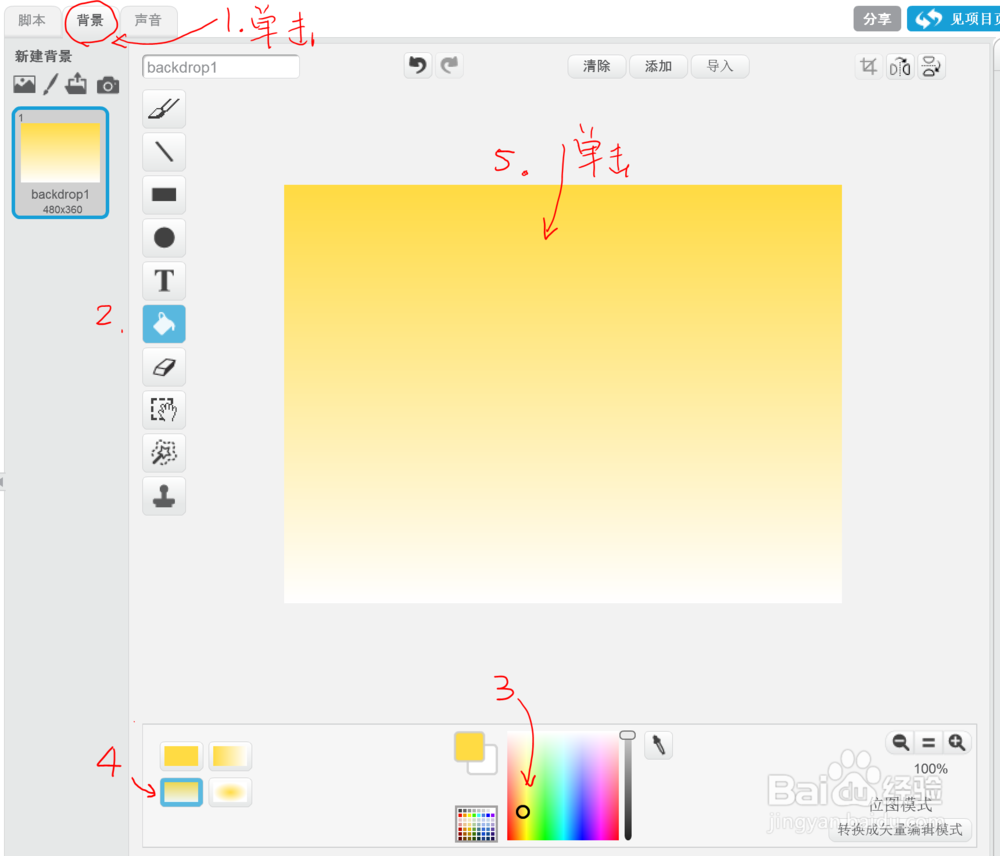Paint a new backdrop icon

pyautogui.click(x=50, y=84)
